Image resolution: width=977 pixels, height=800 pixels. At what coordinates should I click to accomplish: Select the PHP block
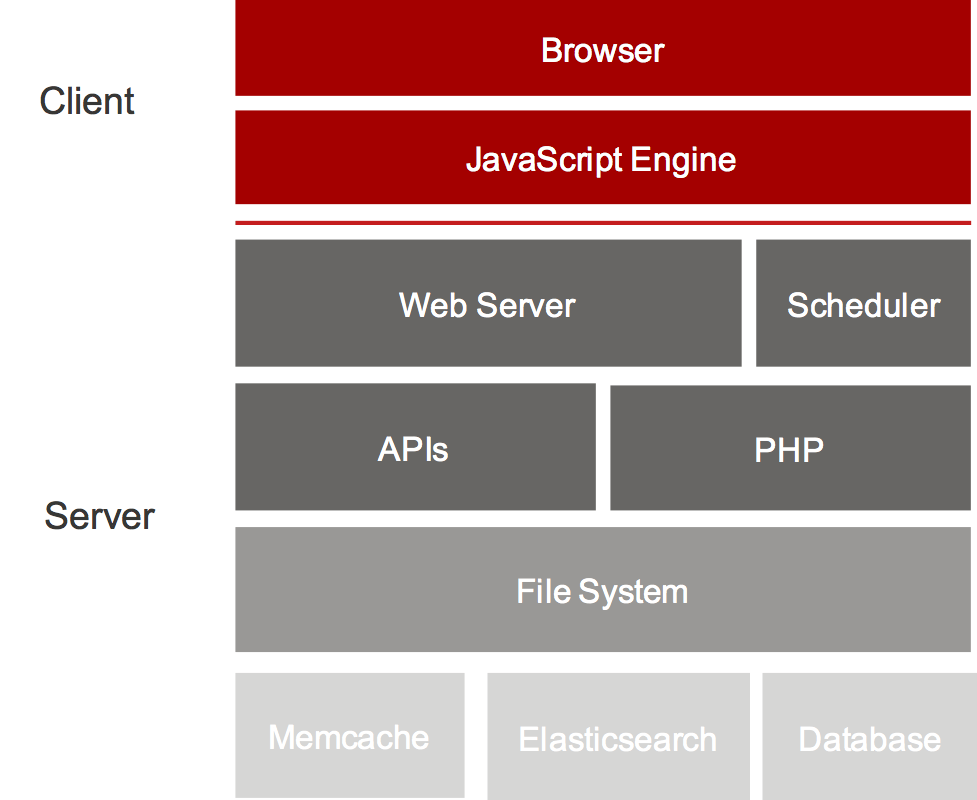click(790, 448)
